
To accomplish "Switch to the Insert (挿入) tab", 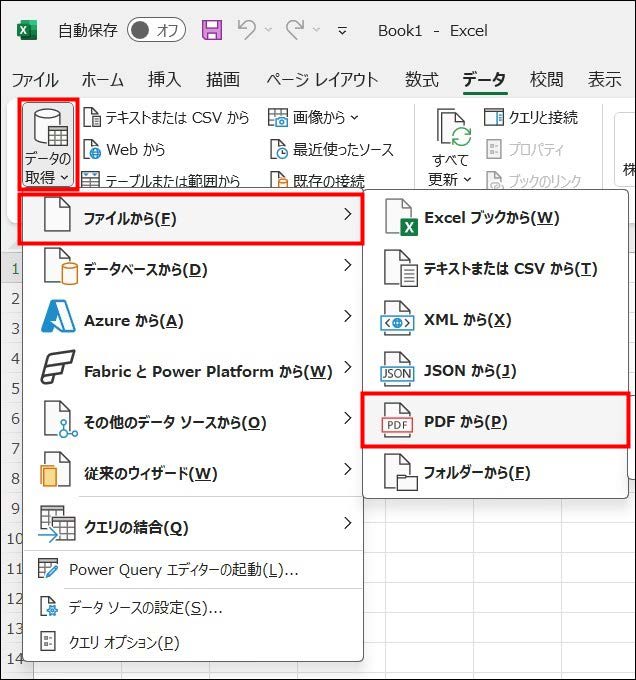I will (x=164, y=80).
